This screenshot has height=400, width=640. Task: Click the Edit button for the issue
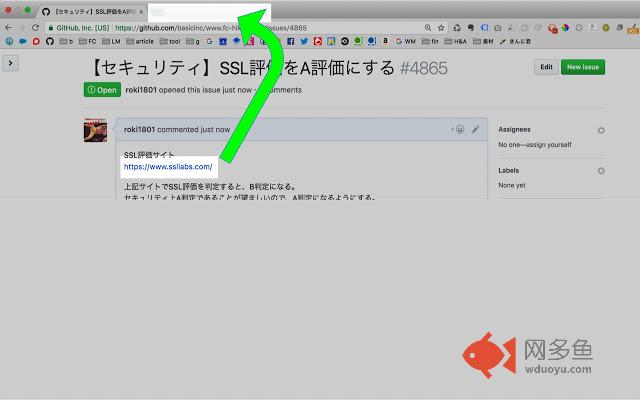click(x=546, y=67)
